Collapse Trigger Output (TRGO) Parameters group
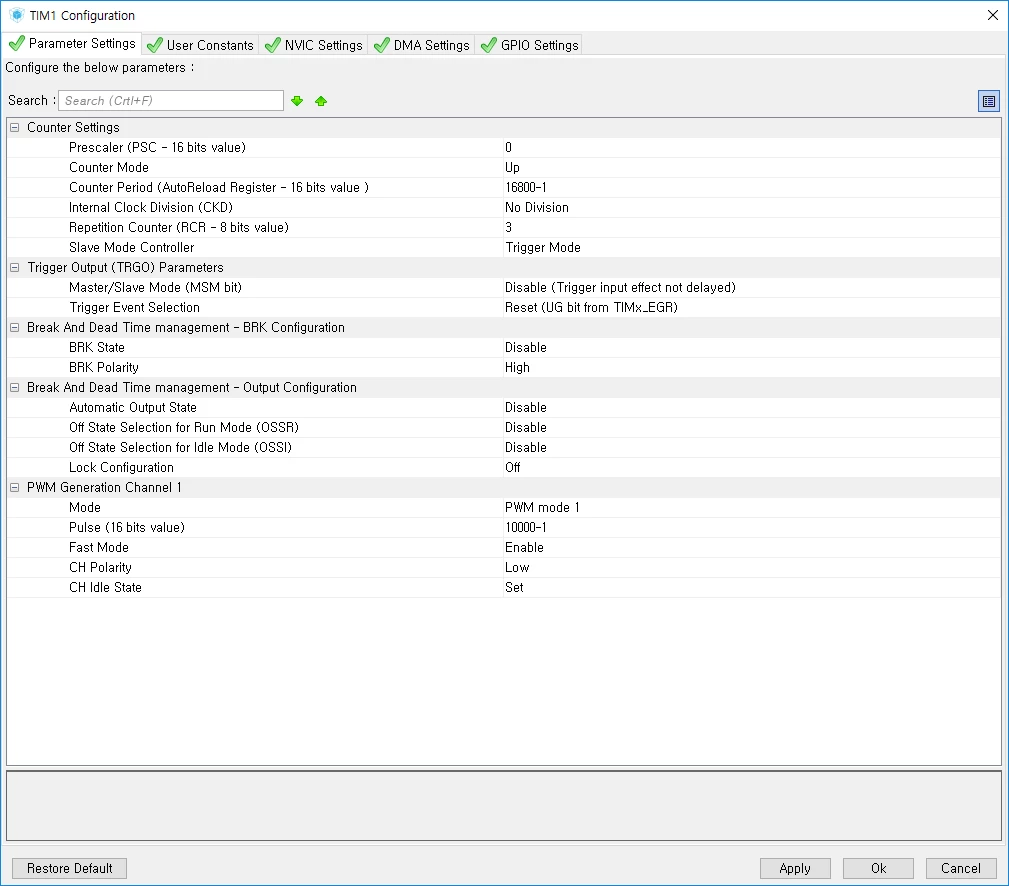Viewport: 1009px width, 886px height. 14,267
